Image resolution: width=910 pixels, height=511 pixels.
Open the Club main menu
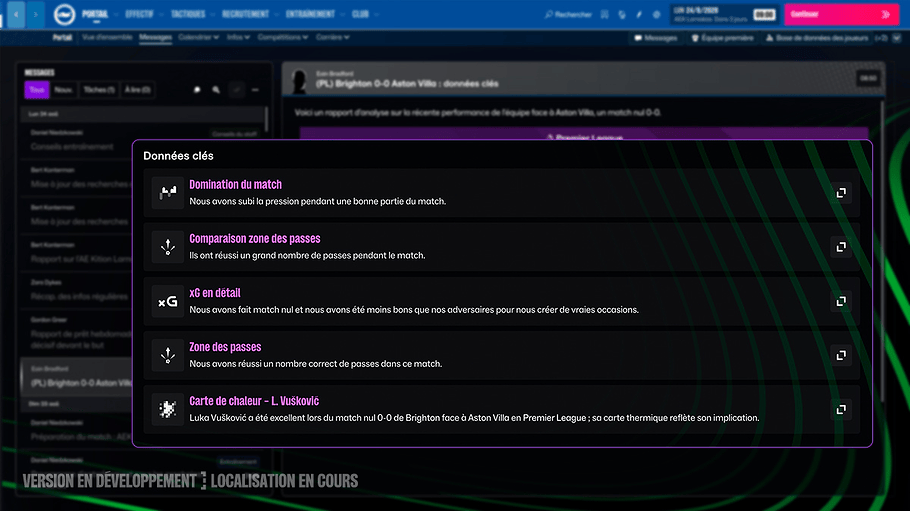coord(360,14)
